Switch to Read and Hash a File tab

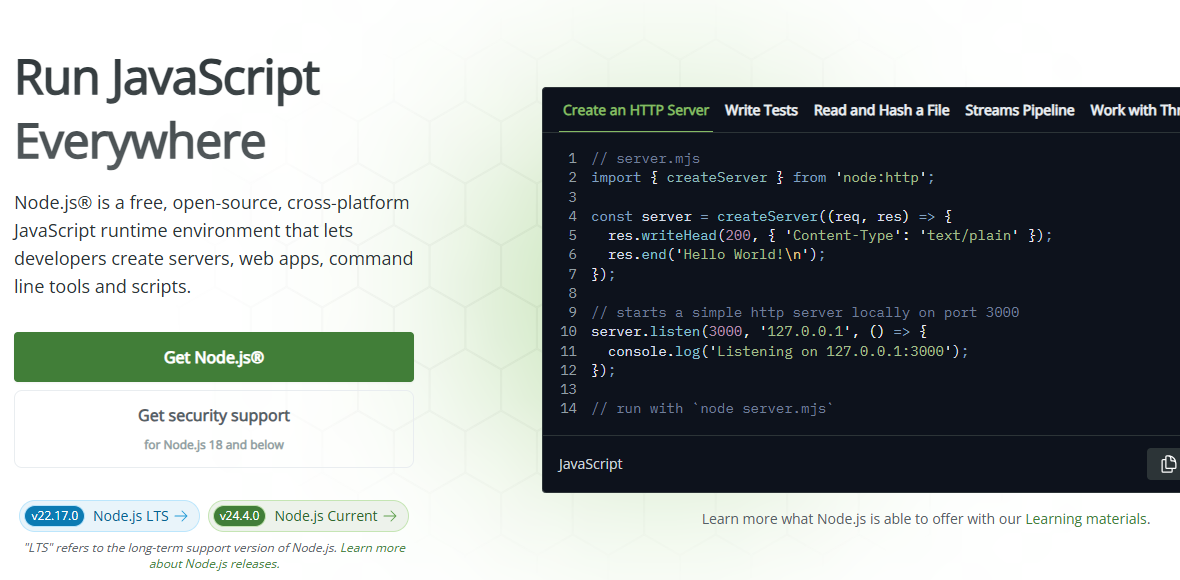[881, 111]
